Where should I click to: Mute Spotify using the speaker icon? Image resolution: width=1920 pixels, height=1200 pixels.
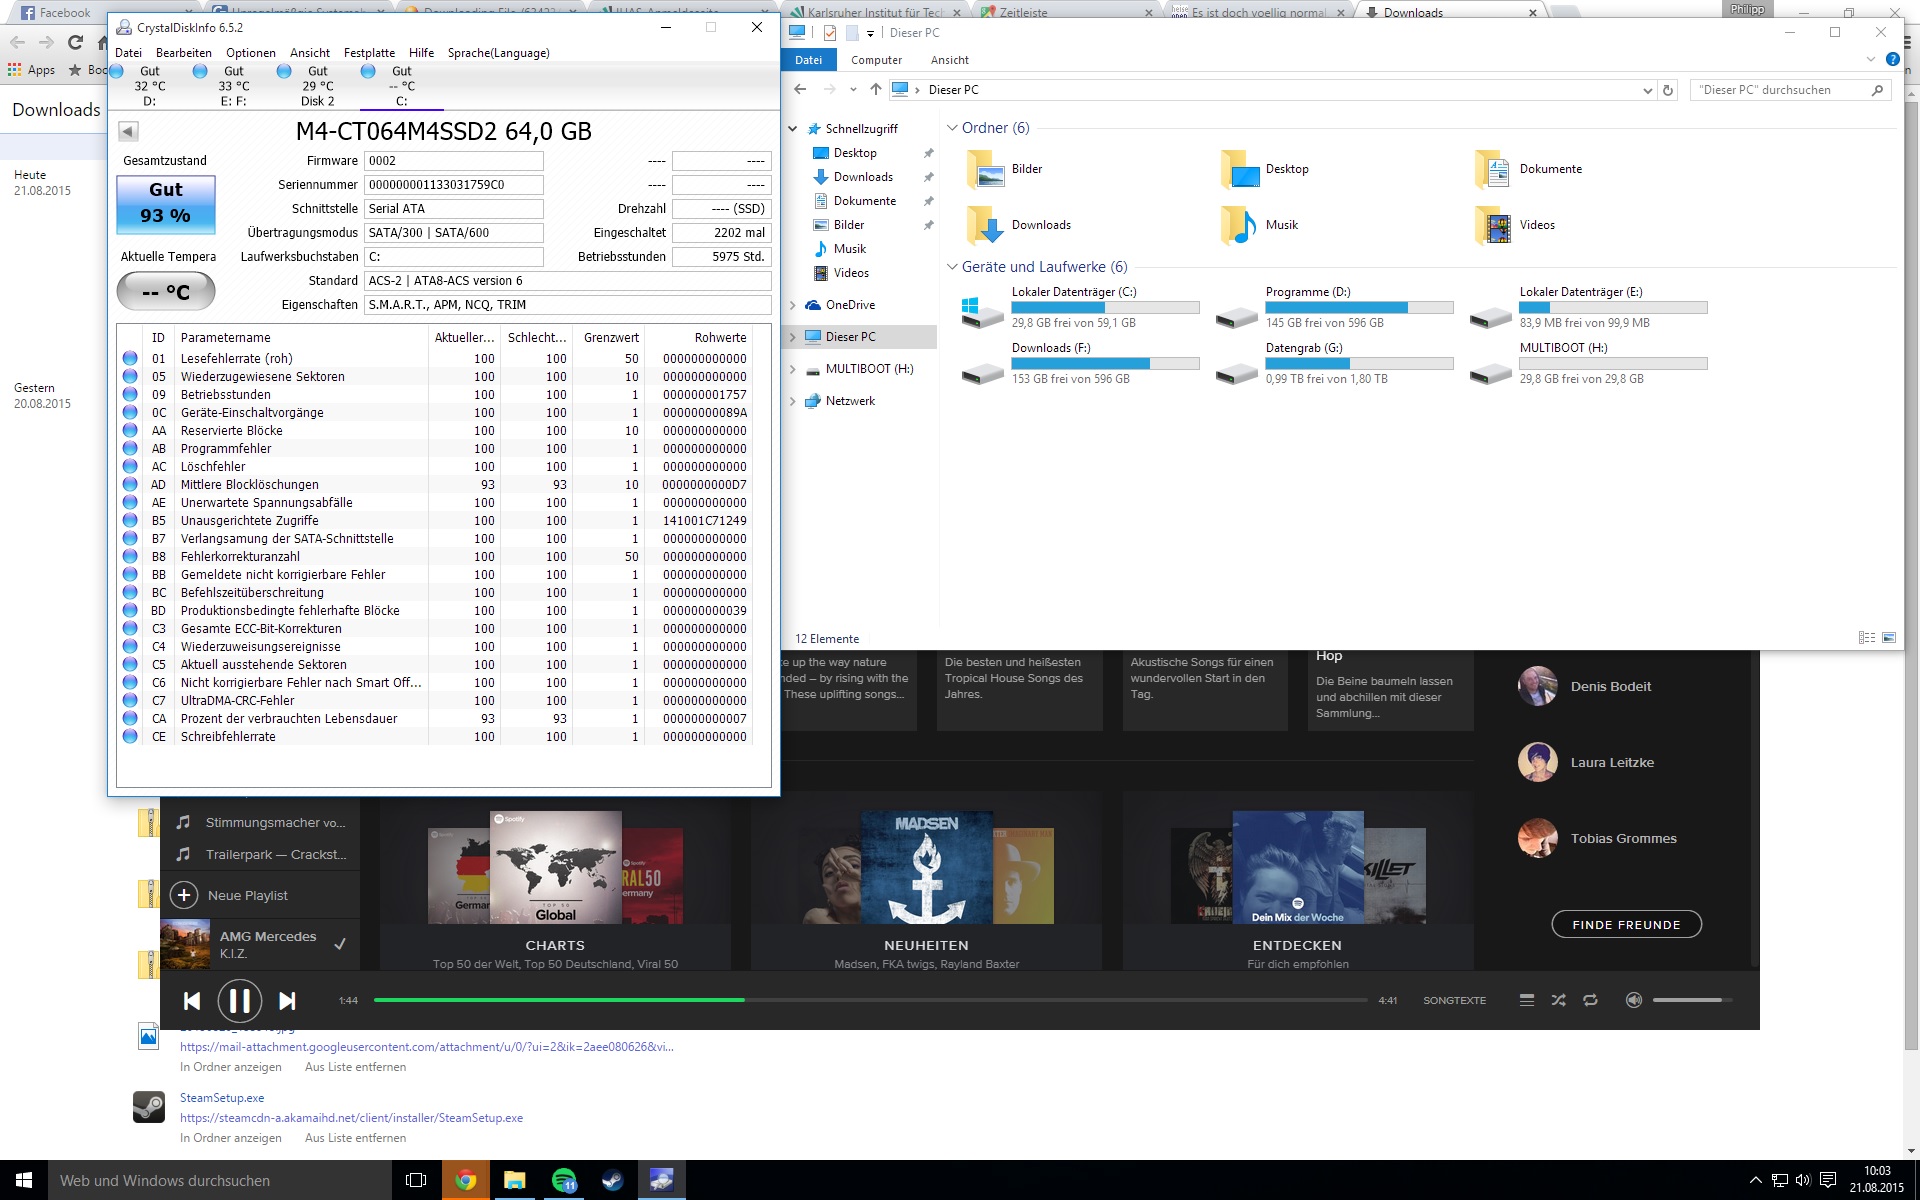click(1633, 1000)
